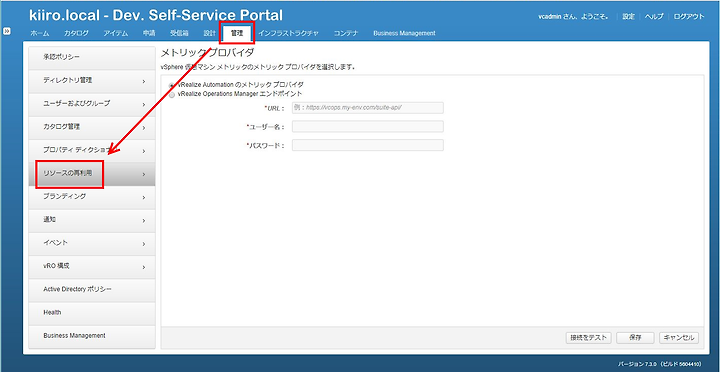The width and height of the screenshot is (720, 372).
Task: Open the カタログ tab
Action: pos(76,33)
